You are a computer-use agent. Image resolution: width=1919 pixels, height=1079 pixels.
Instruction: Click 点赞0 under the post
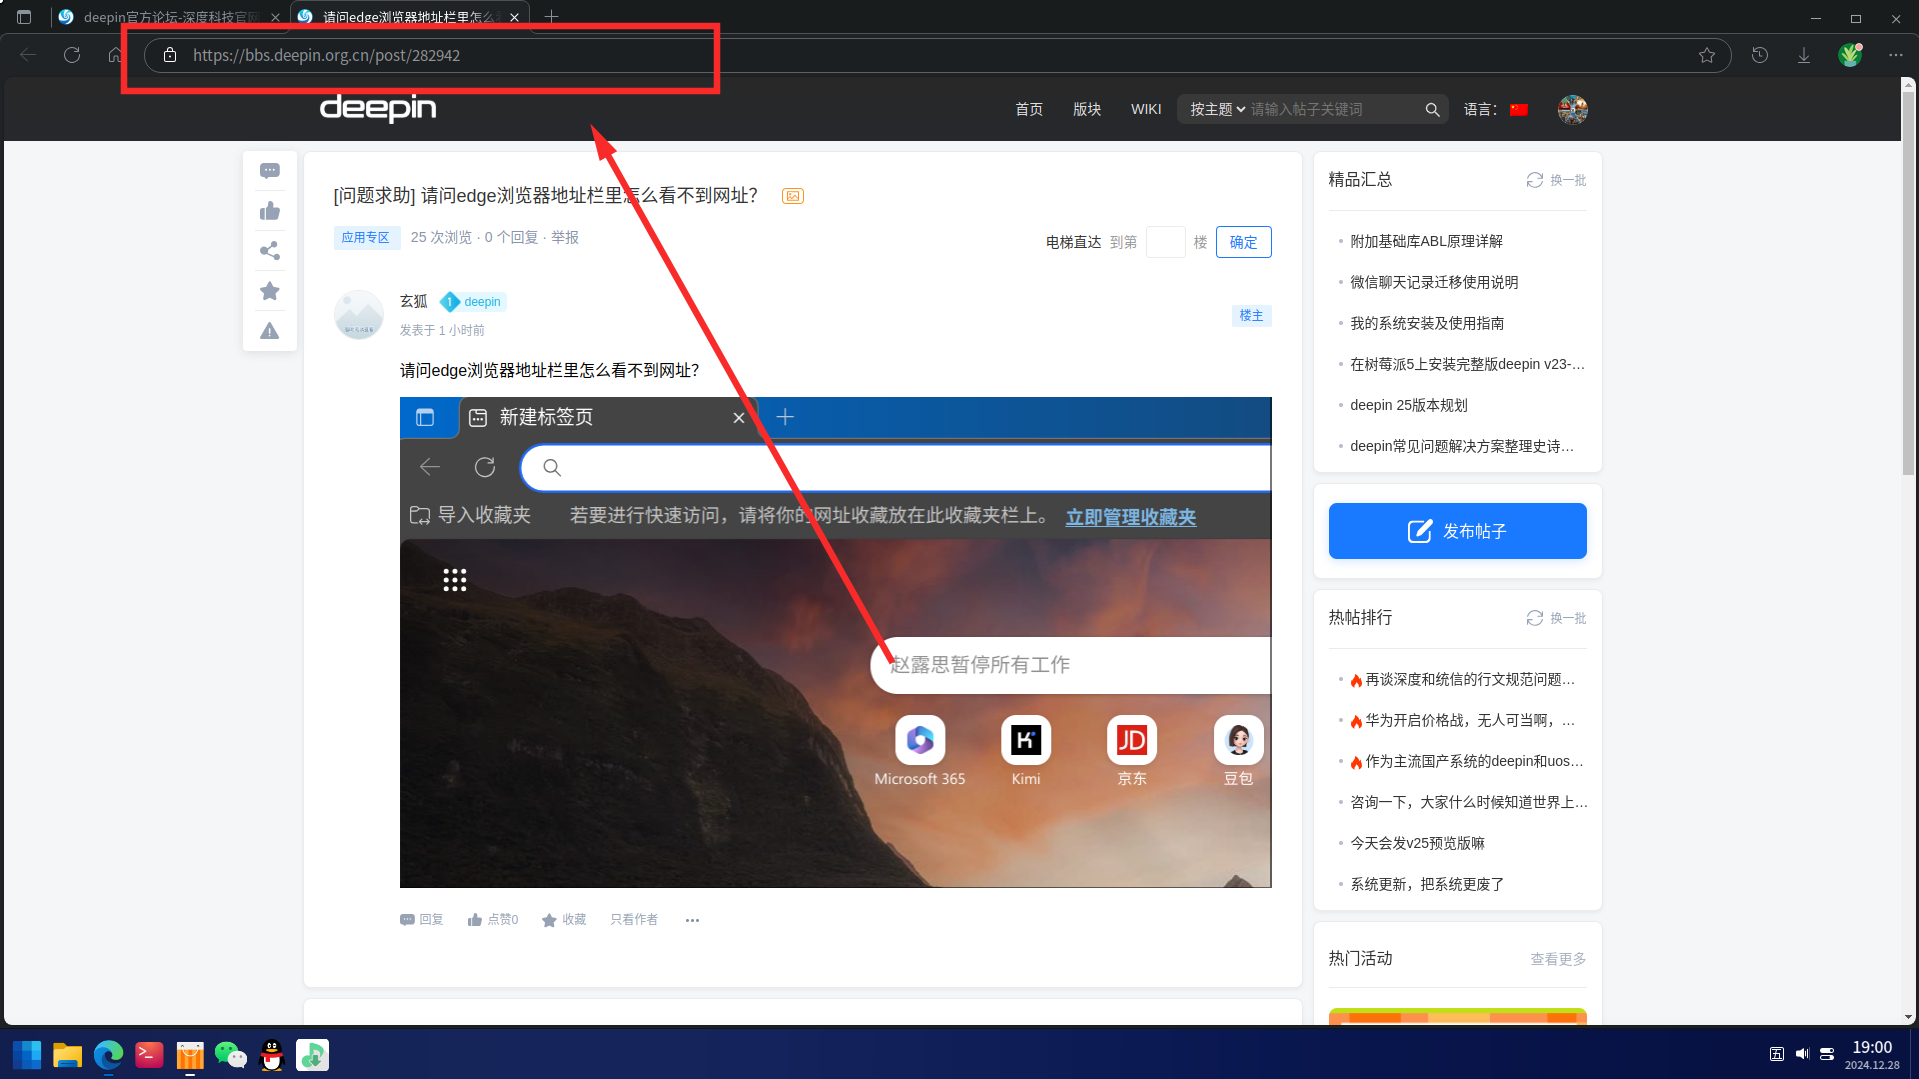pos(493,920)
